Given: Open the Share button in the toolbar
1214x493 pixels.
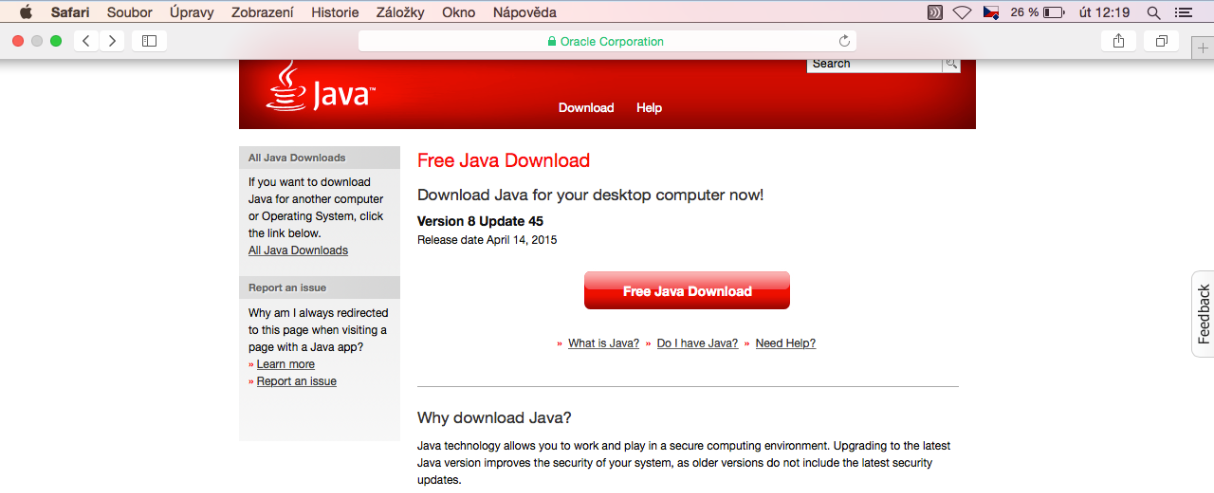Looking at the screenshot, I should click(1118, 41).
